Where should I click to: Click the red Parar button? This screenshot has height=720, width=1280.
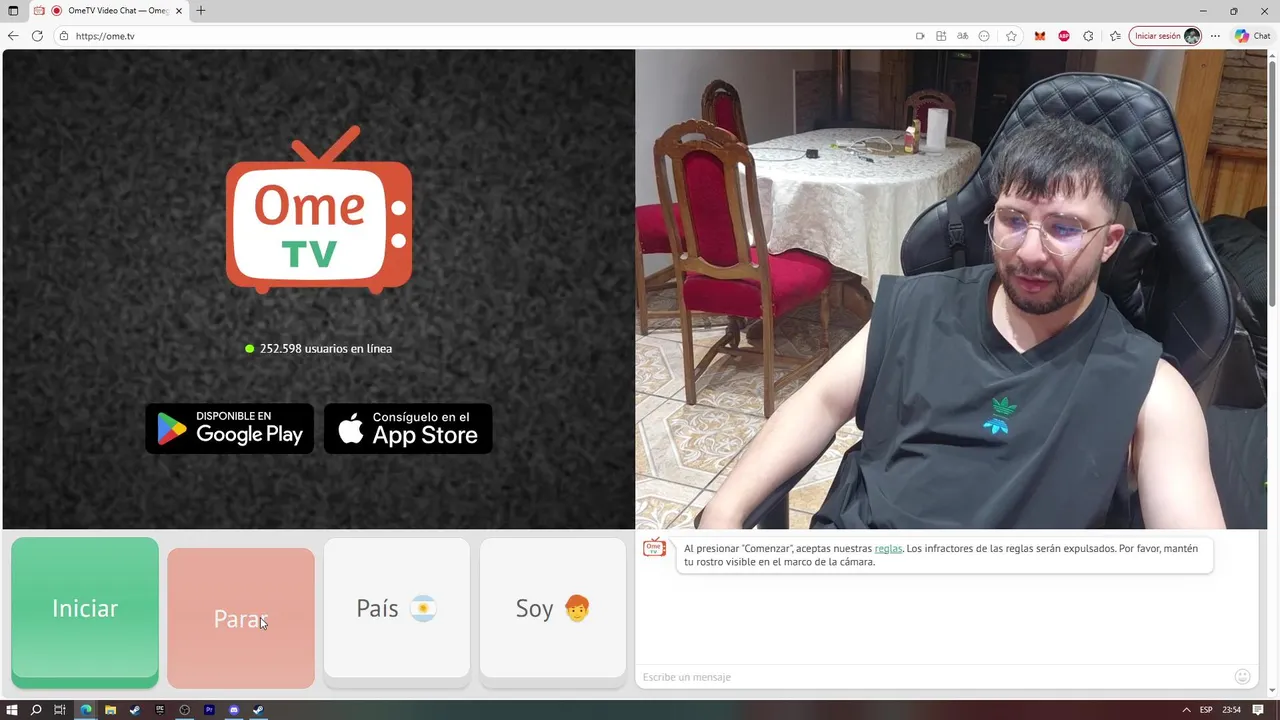tap(241, 618)
